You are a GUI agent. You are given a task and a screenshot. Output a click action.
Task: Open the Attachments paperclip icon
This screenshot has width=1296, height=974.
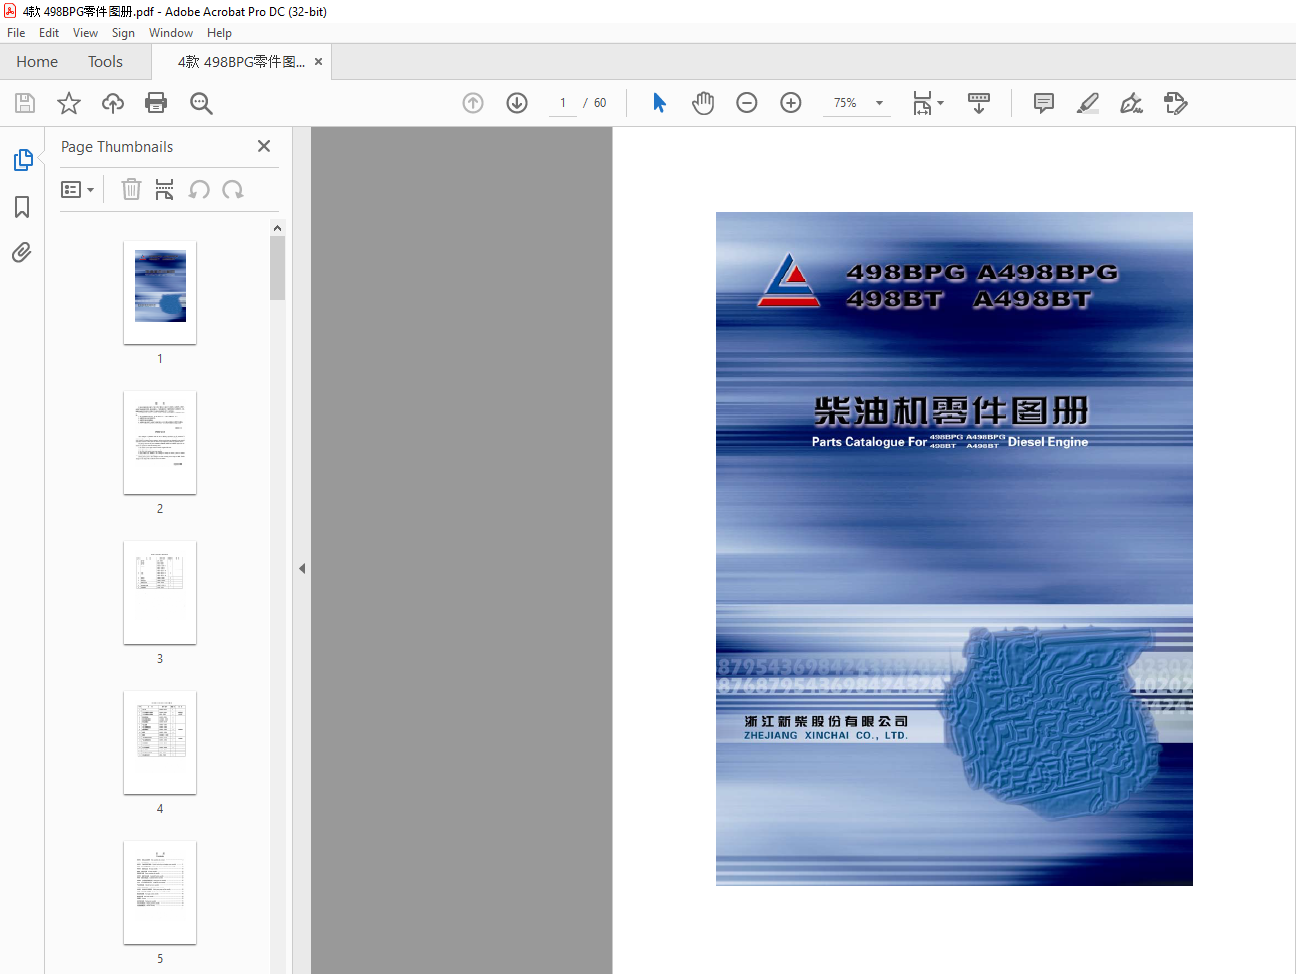point(22,252)
